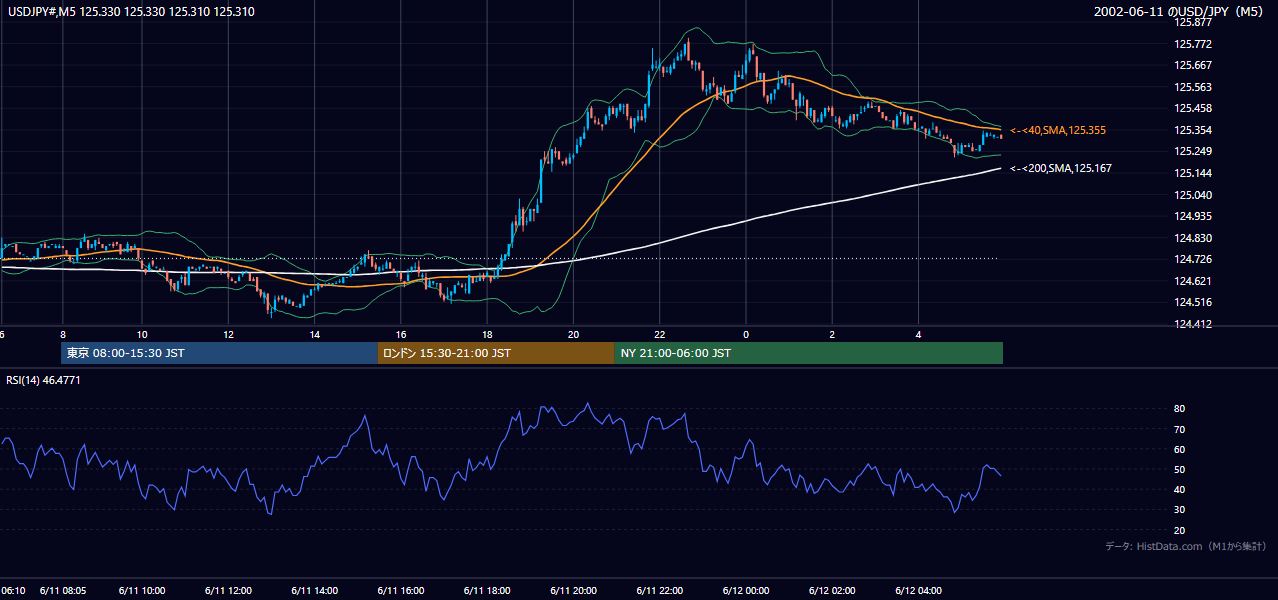The image size is (1278, 600).
Task: Click hour label 14 below price chart
Action: [x=315, y=334]
